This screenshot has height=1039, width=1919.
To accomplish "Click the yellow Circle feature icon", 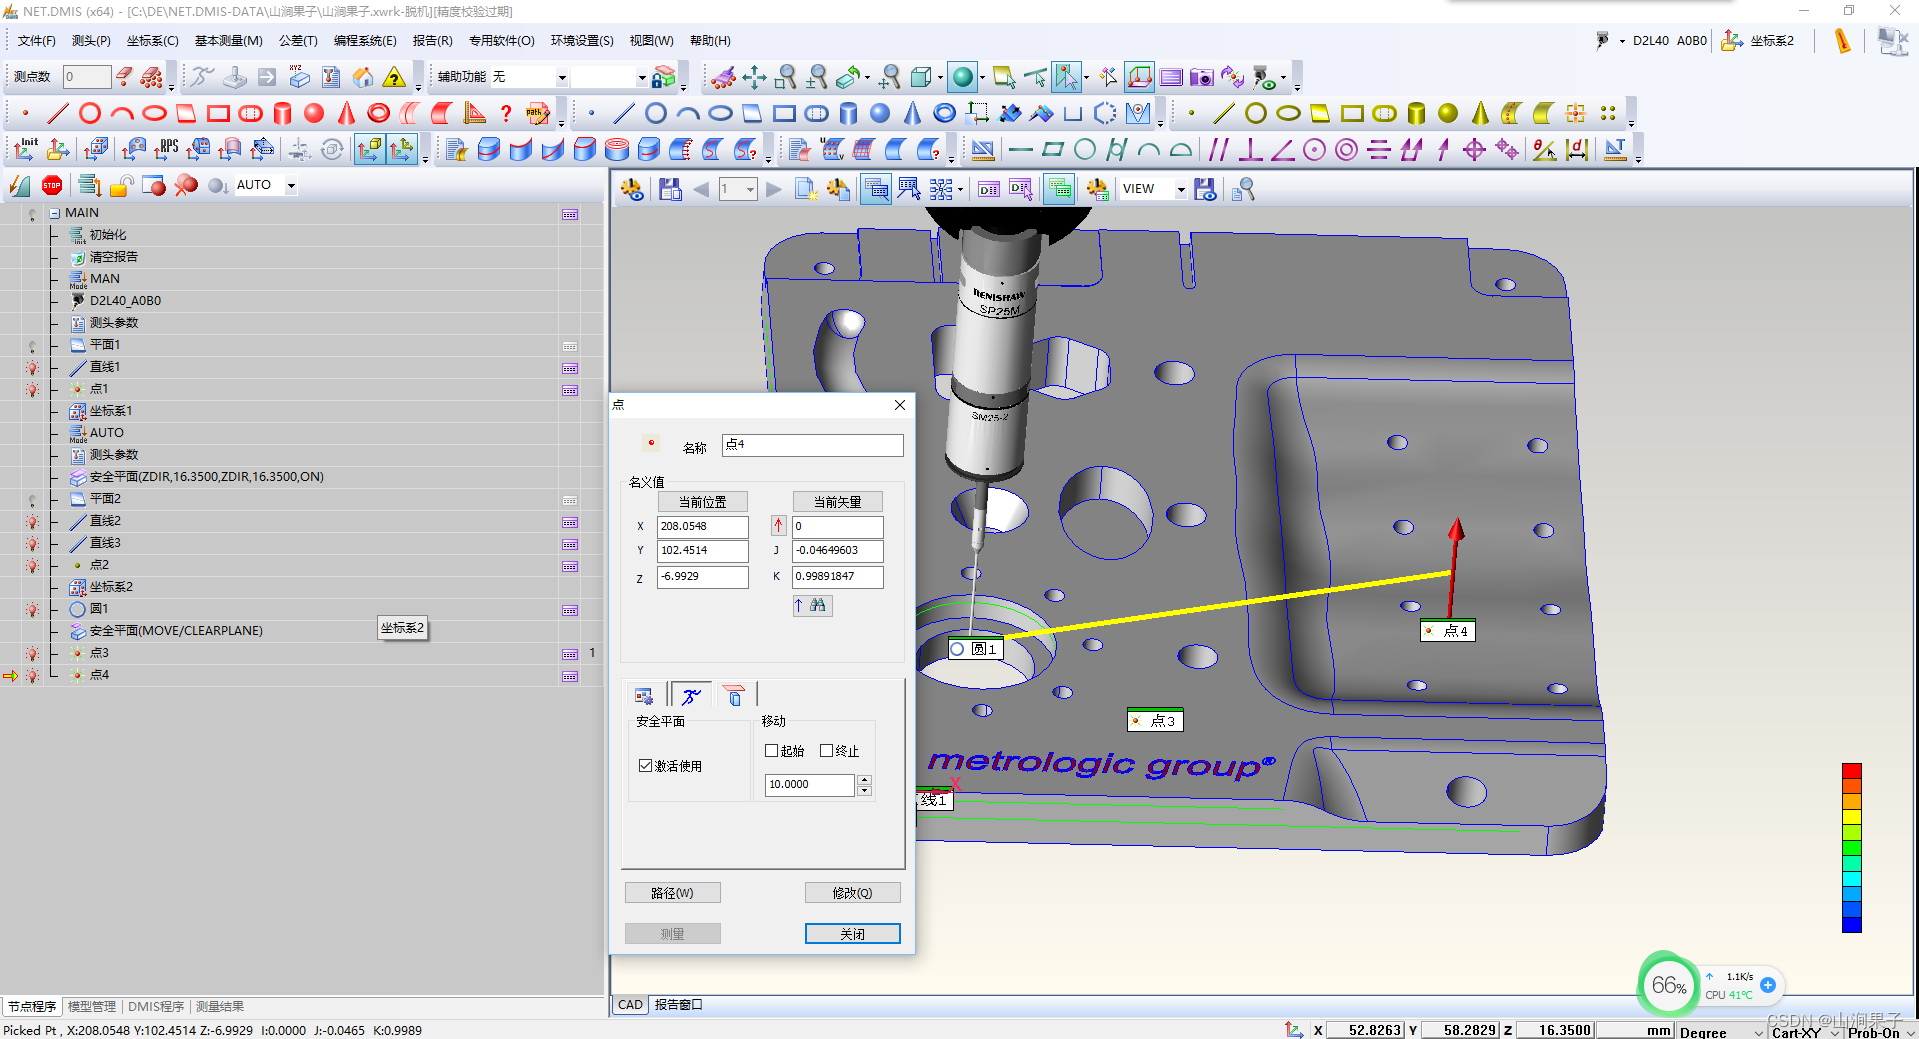I will [x=1256, y=113].
